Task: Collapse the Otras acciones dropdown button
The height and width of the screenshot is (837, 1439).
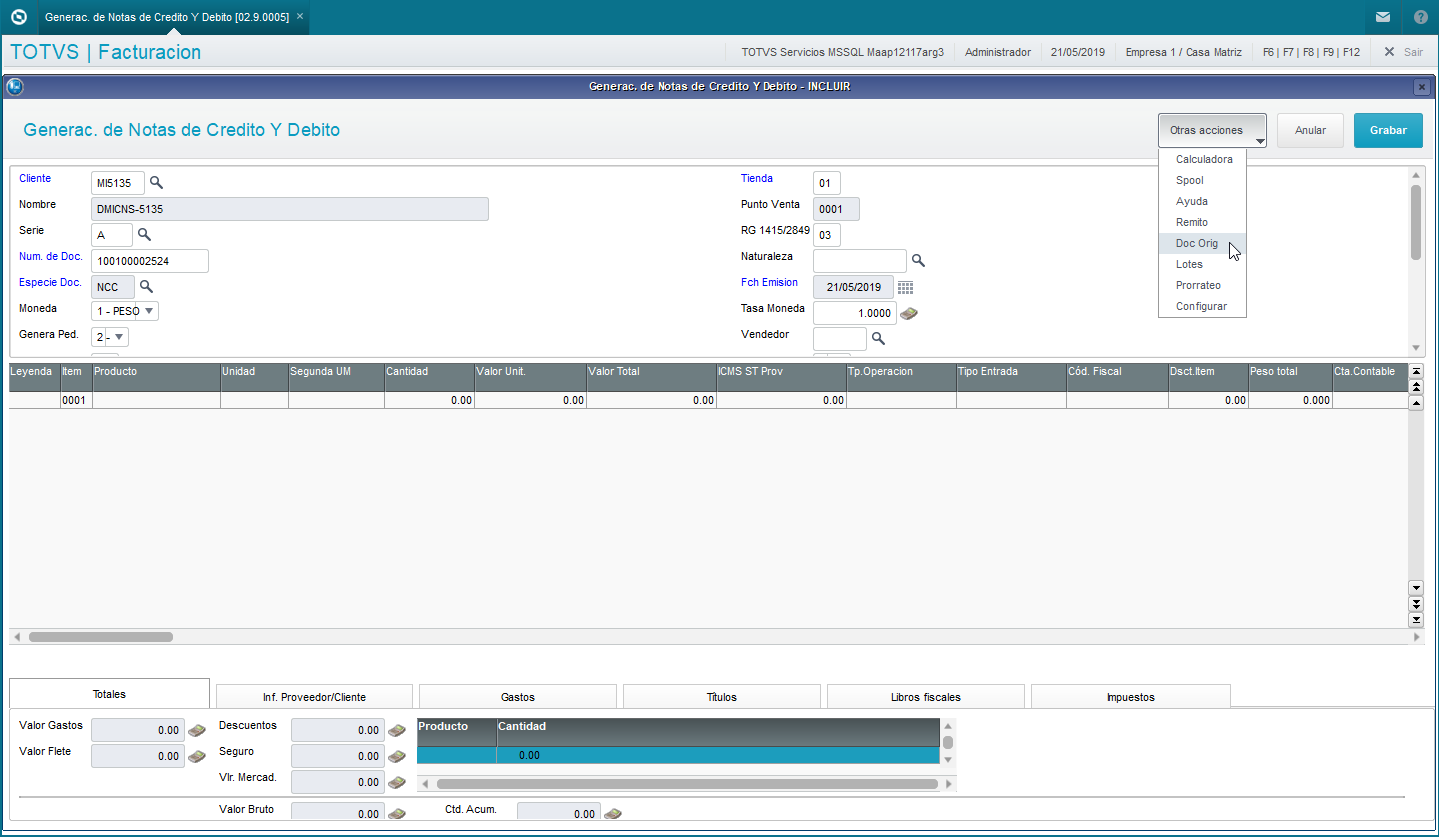Action: (x=1212, y=130)
